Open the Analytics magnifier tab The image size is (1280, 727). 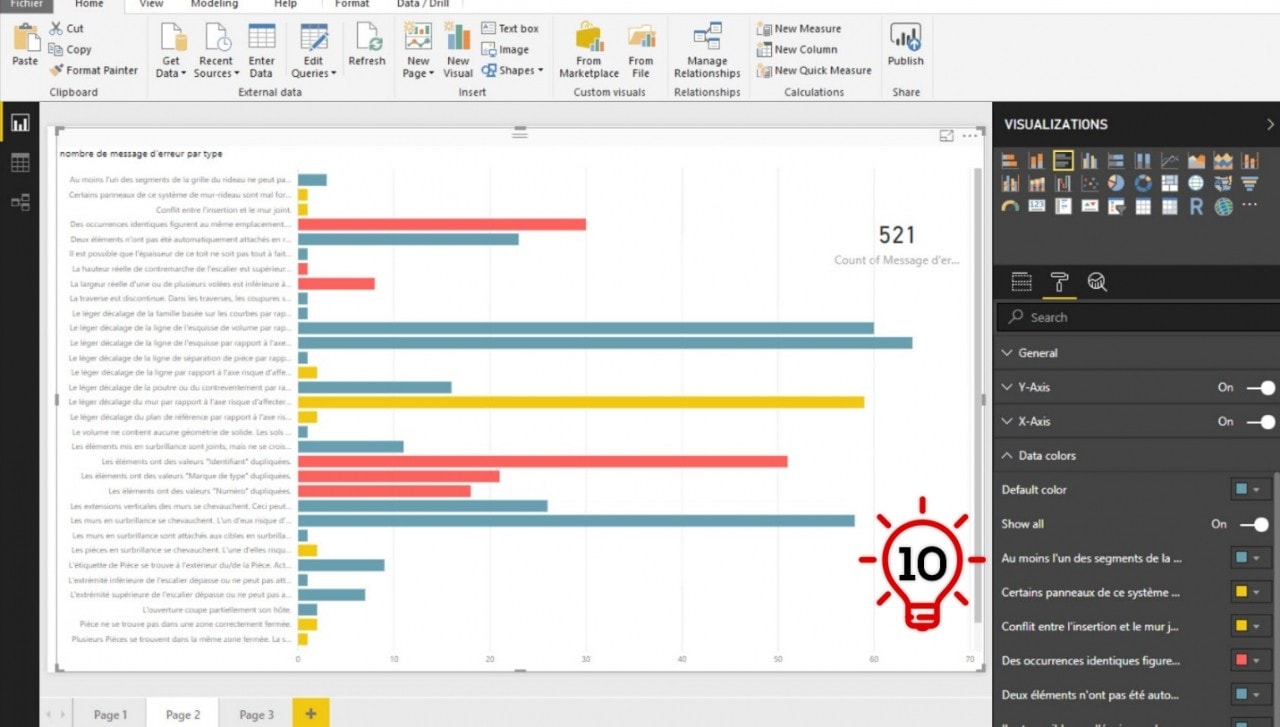point(1097,283)
